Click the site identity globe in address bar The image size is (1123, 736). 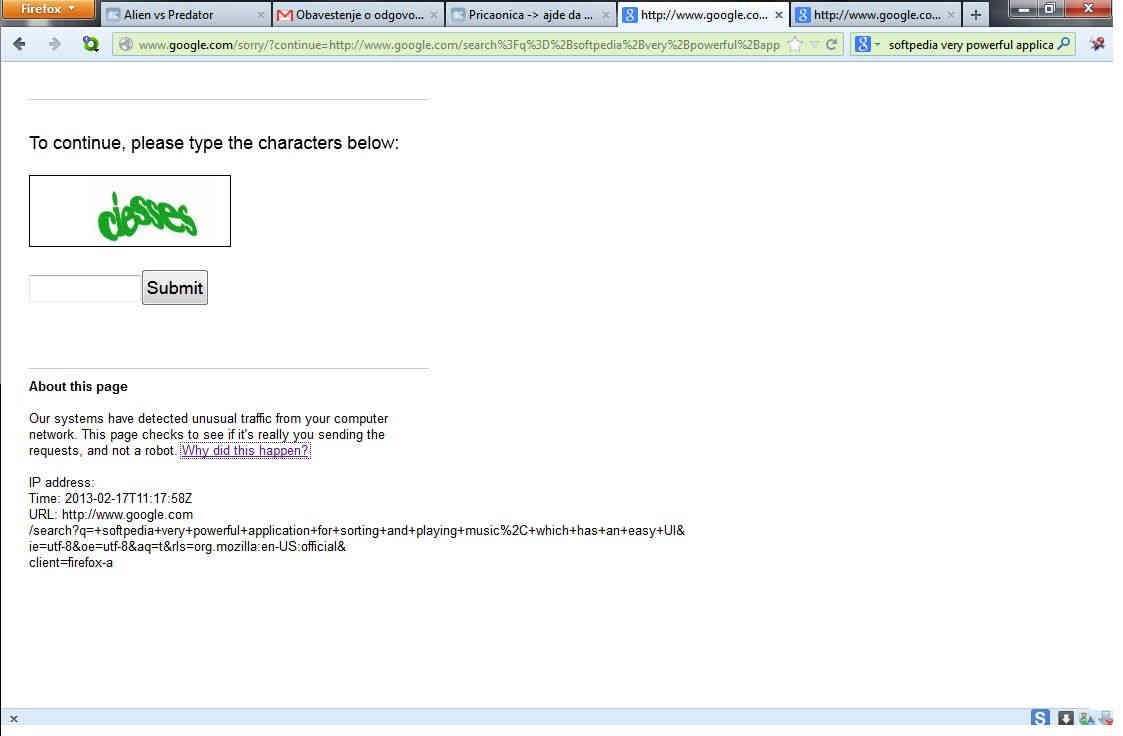125,44
